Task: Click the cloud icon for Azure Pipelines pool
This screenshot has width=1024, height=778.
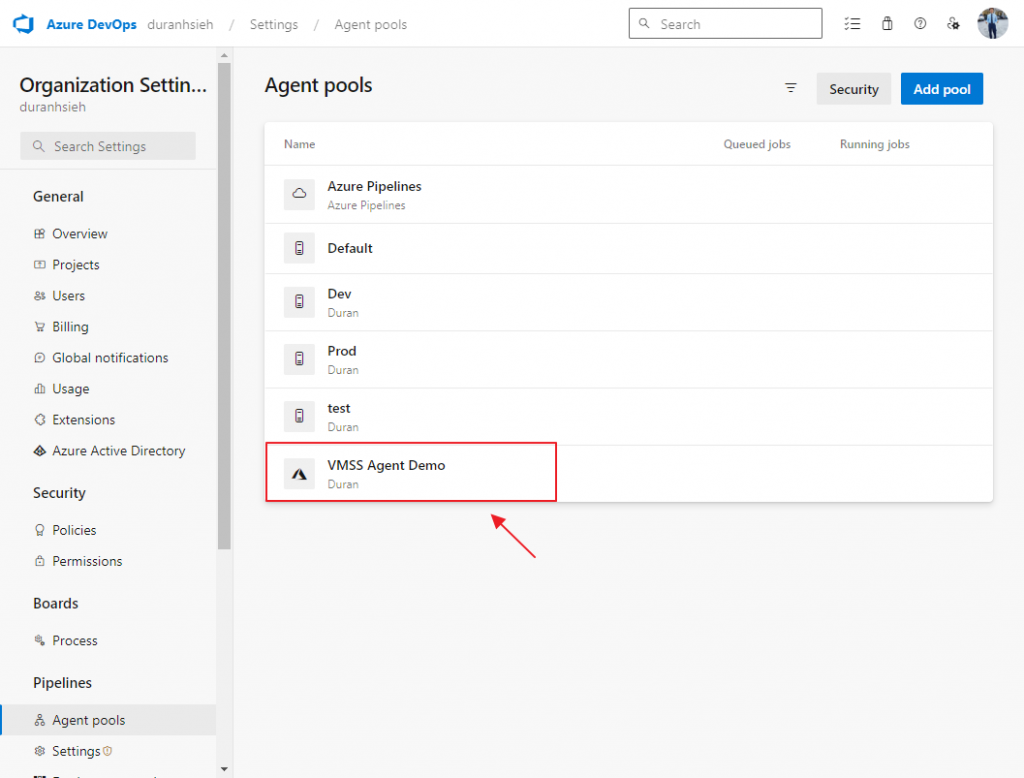Action: point(299,194)
